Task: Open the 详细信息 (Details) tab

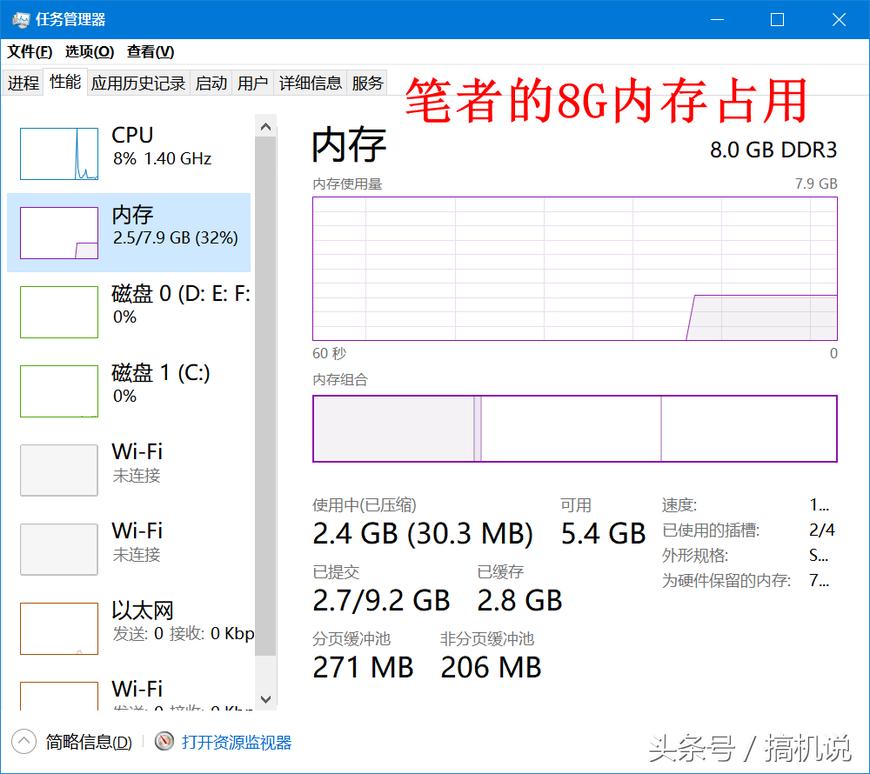Action: (x=310, y=83)
